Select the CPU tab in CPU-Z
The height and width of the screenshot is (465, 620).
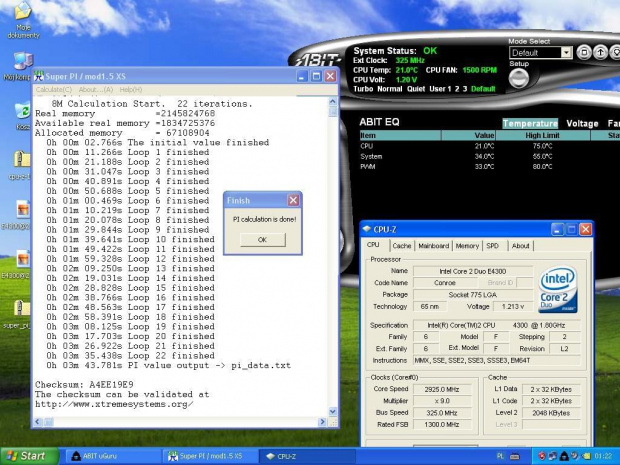pos(373,244)
